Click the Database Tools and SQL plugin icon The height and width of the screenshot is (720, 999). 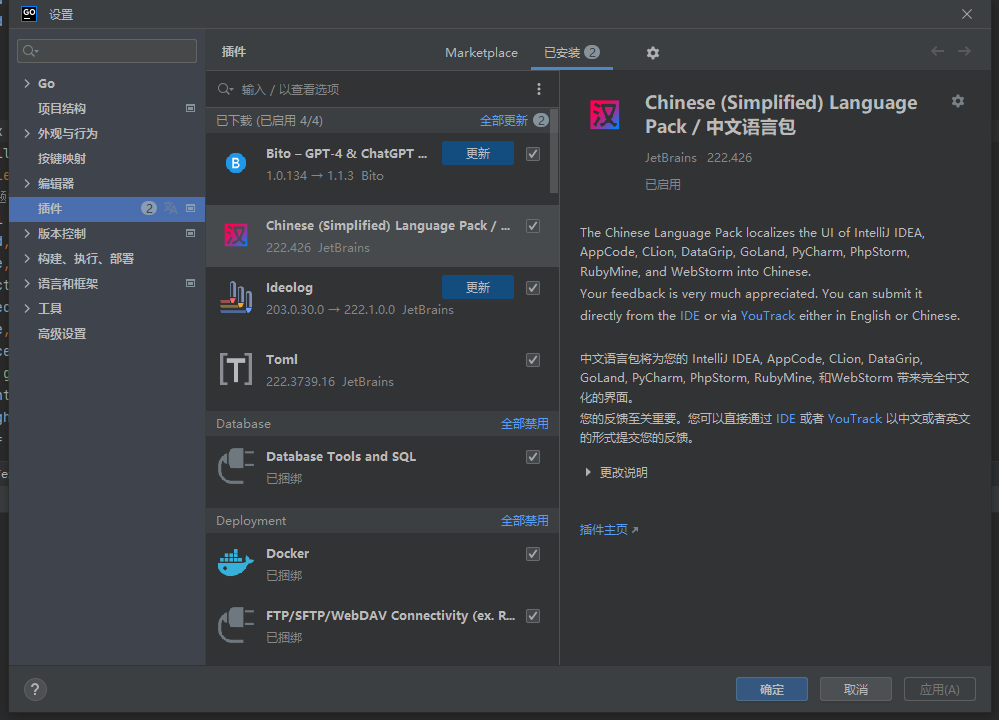pyautogui.click(x=235, y=464)
